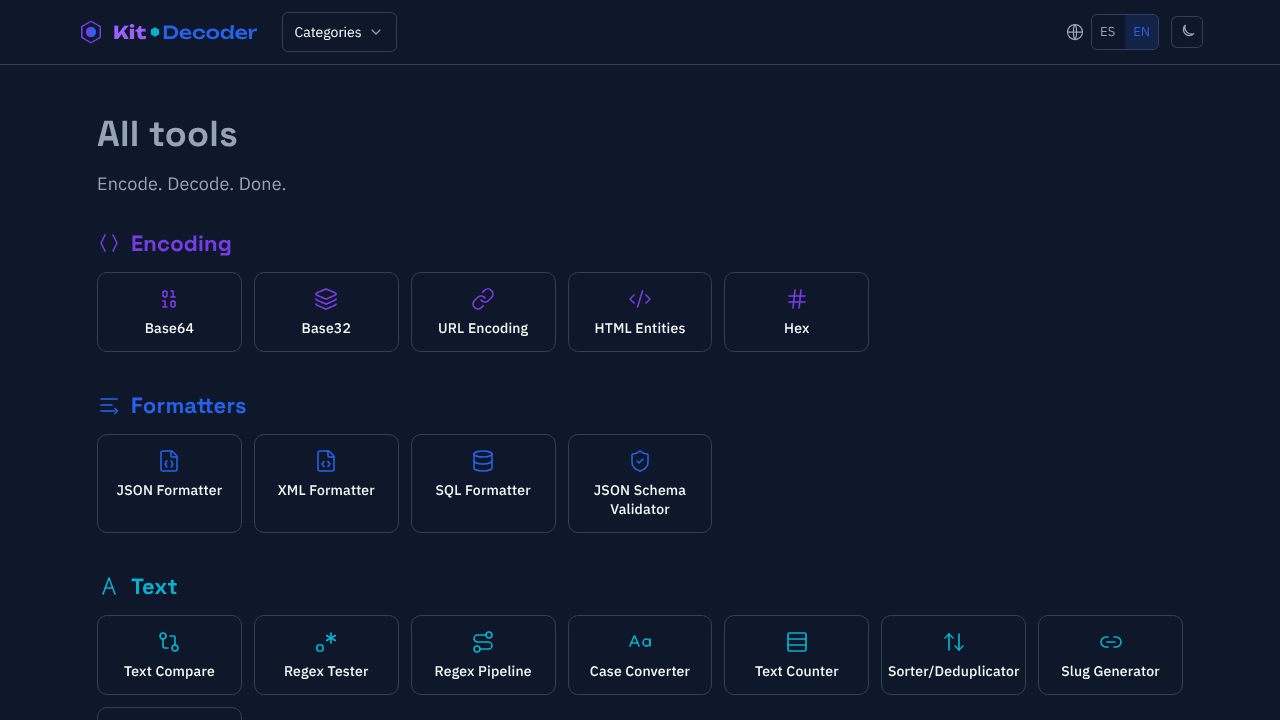
Task: Go to the URL Encoding tool label
Action: click(483, 328)
